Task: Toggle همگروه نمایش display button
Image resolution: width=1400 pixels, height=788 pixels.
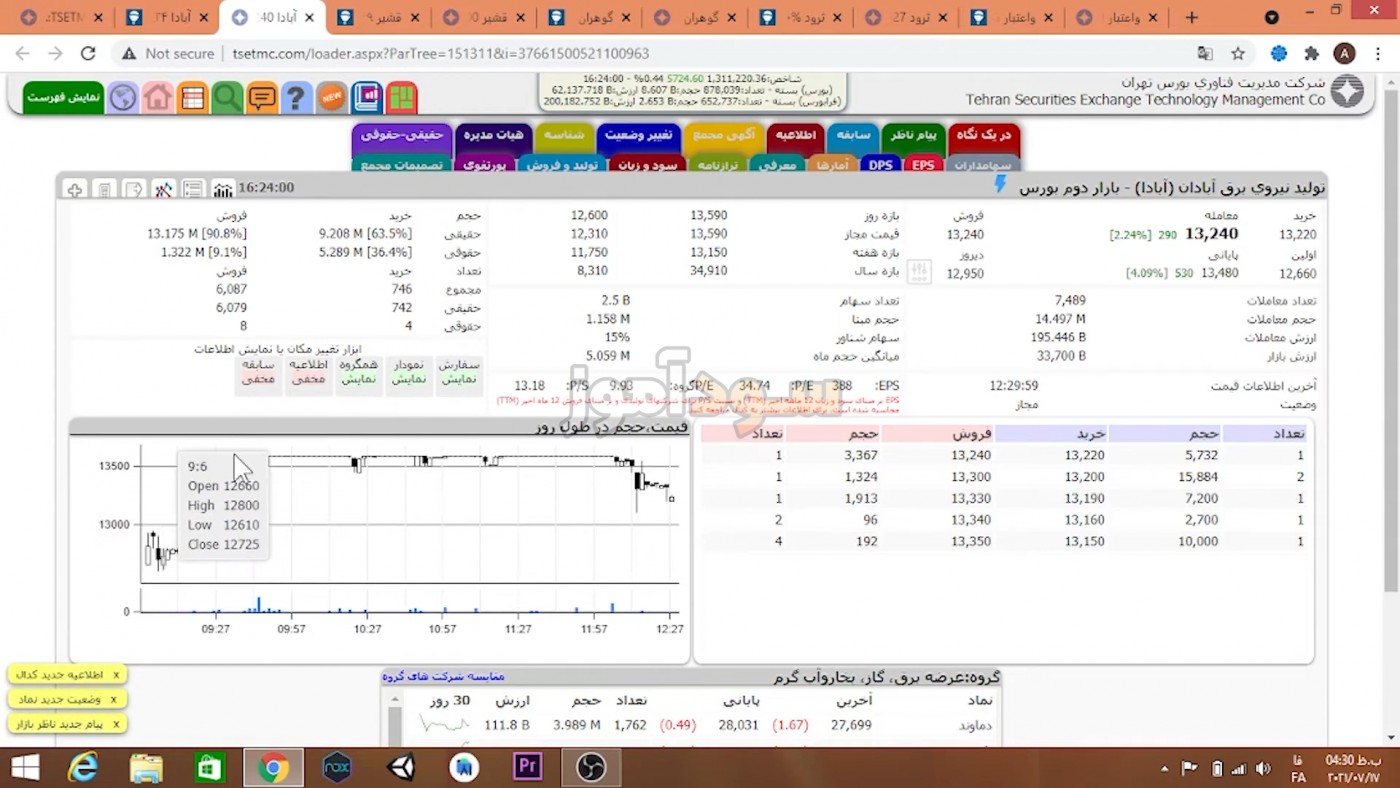Action: pos(359,373)
